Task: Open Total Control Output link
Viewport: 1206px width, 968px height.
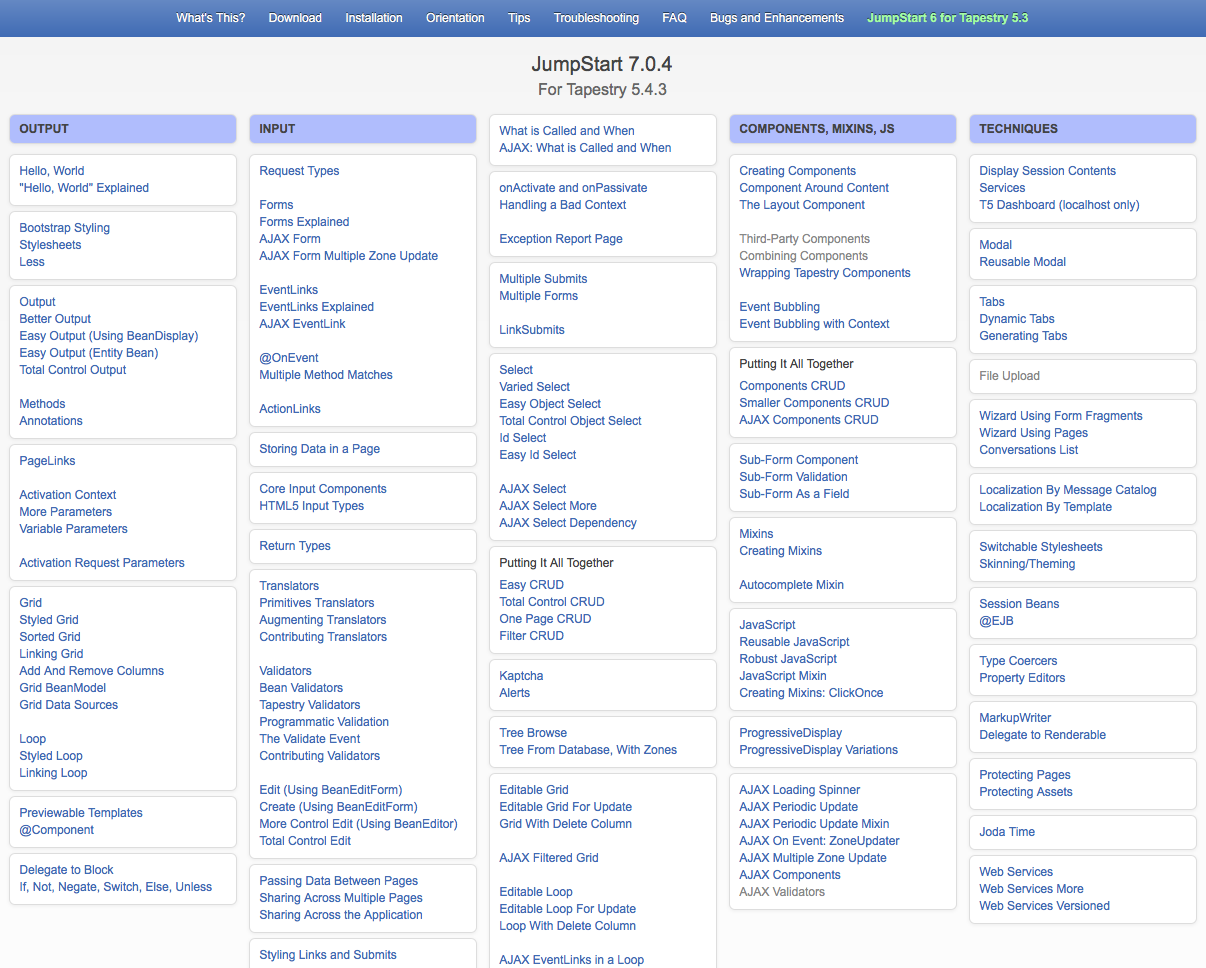Action: 73,370
